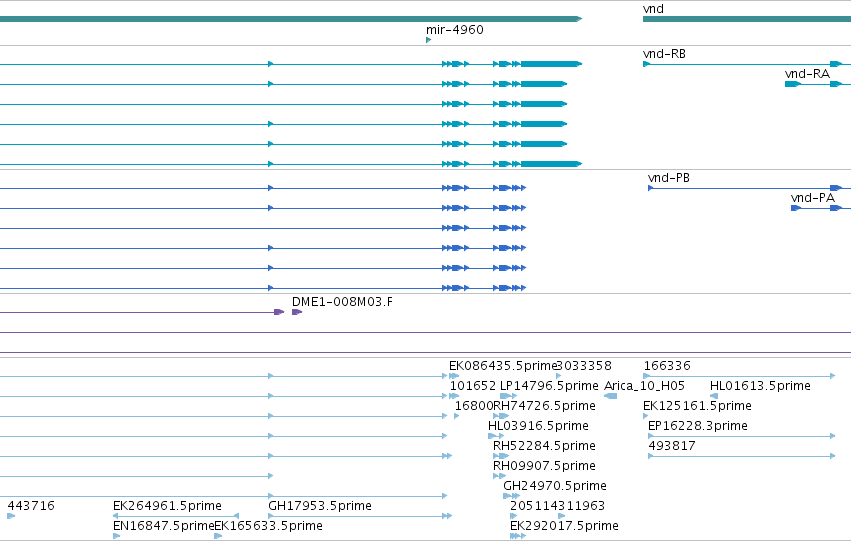The height and width of the screenshot is (541, 851).
Task: Click EST EK165633.5prime label
Action: 268,526
